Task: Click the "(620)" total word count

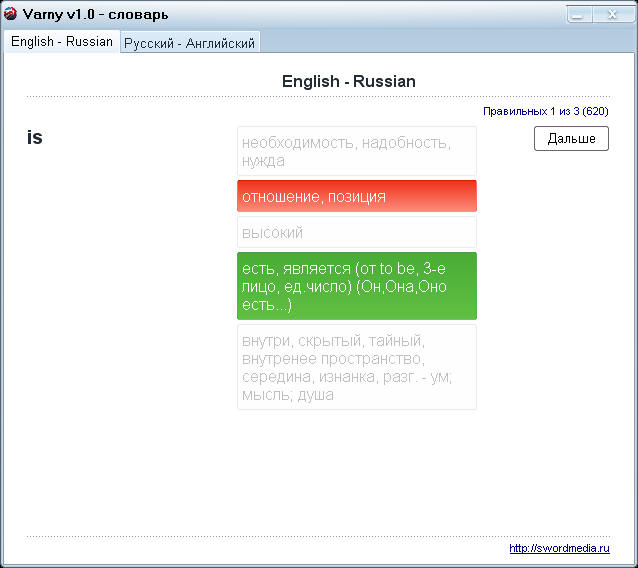Action: 596,111
